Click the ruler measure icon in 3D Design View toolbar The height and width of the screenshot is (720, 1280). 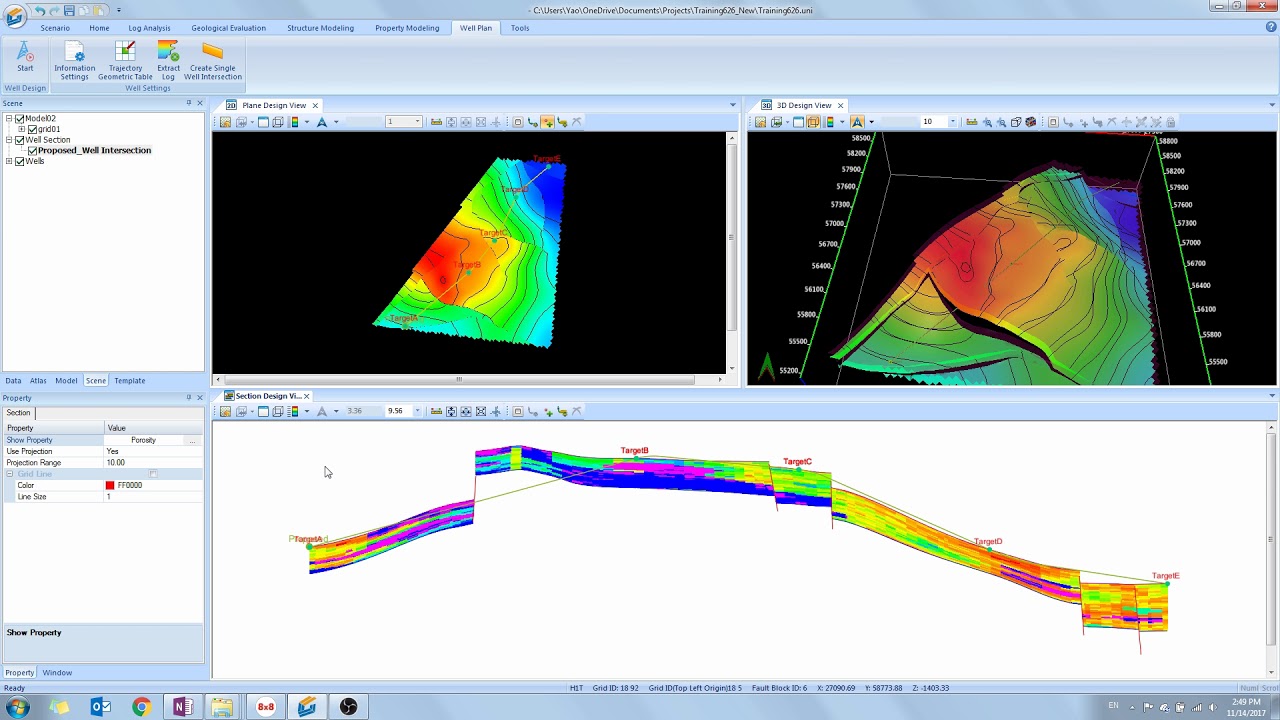[x=971, y=122]
